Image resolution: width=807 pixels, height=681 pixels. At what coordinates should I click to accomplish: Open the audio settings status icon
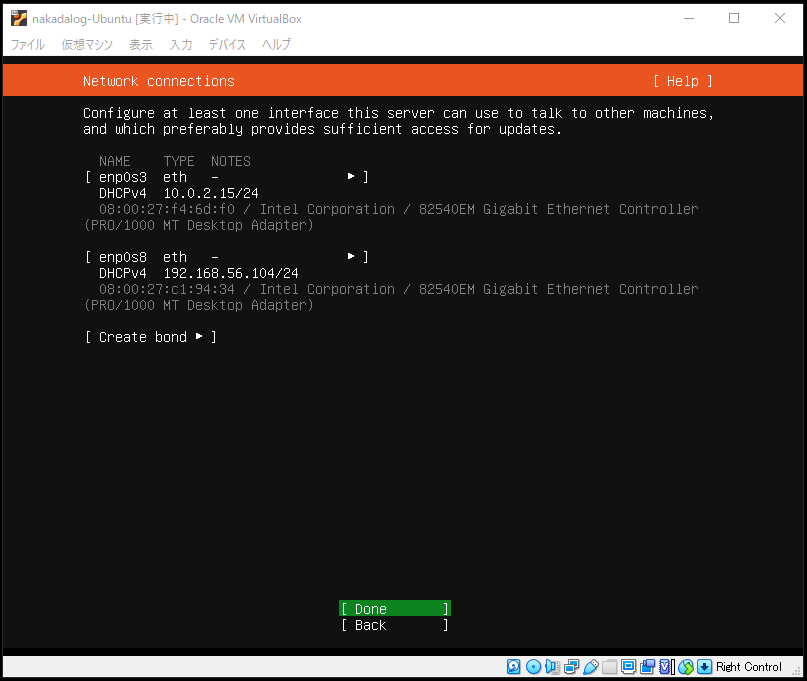coord(552,667)
